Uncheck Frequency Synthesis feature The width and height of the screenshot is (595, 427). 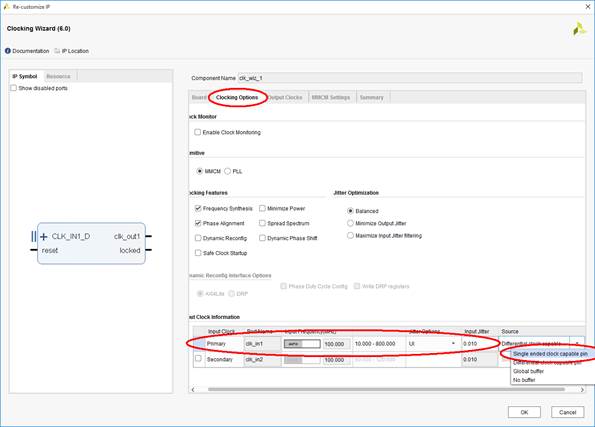[x=198, y=208]
